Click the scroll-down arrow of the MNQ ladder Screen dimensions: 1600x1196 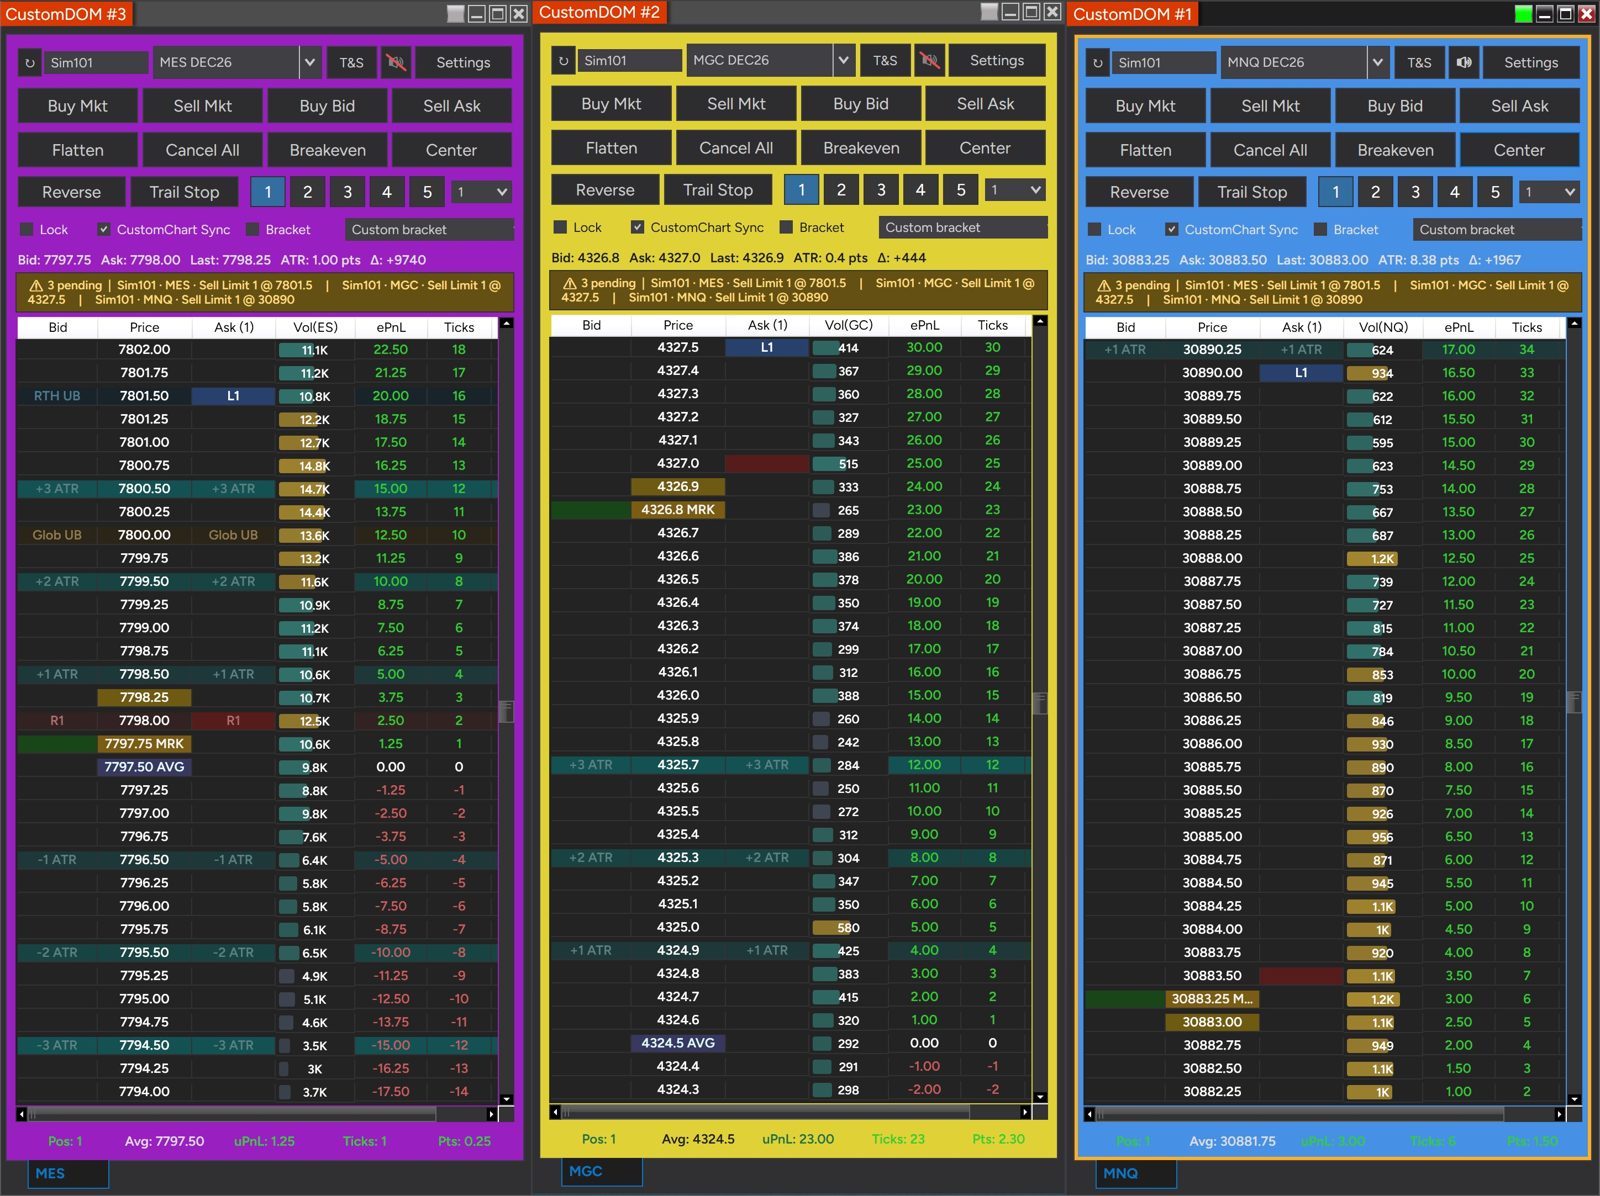click(1575, 1099)
